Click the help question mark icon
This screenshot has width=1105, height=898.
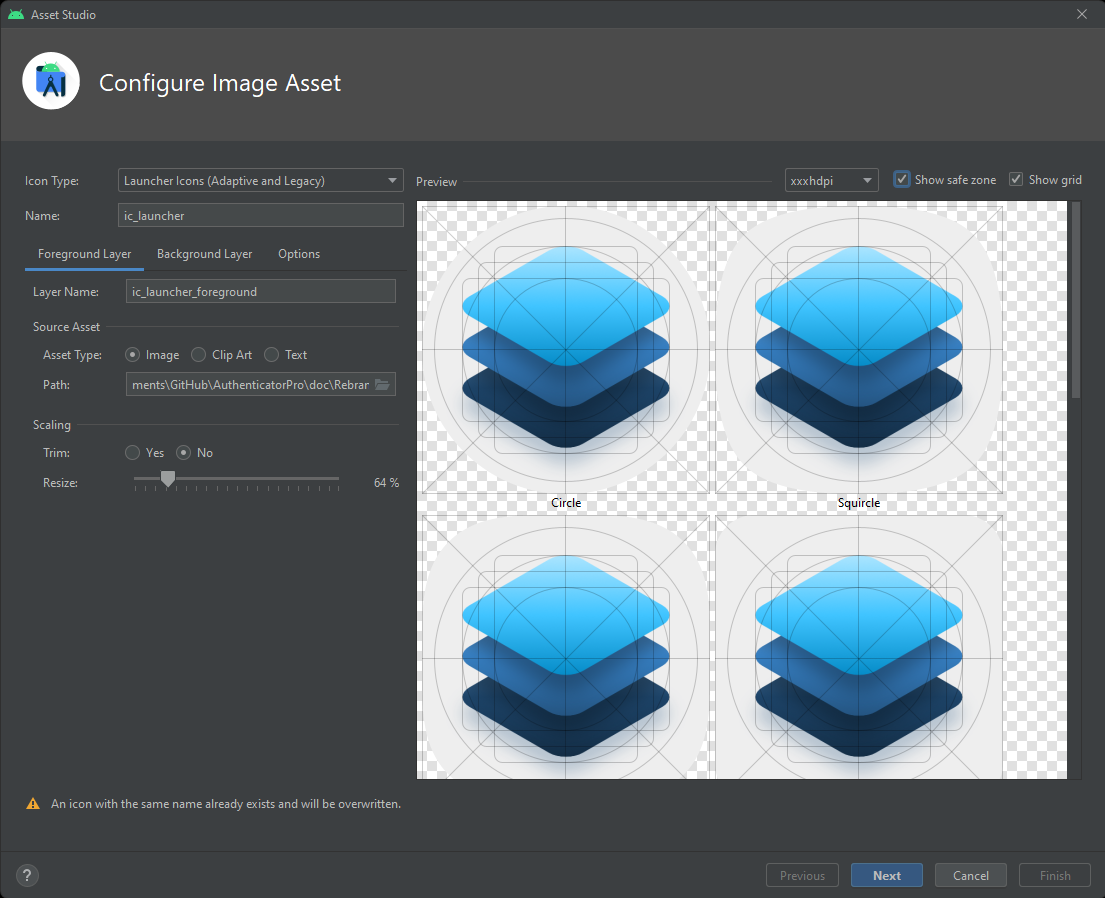point(26,875)
